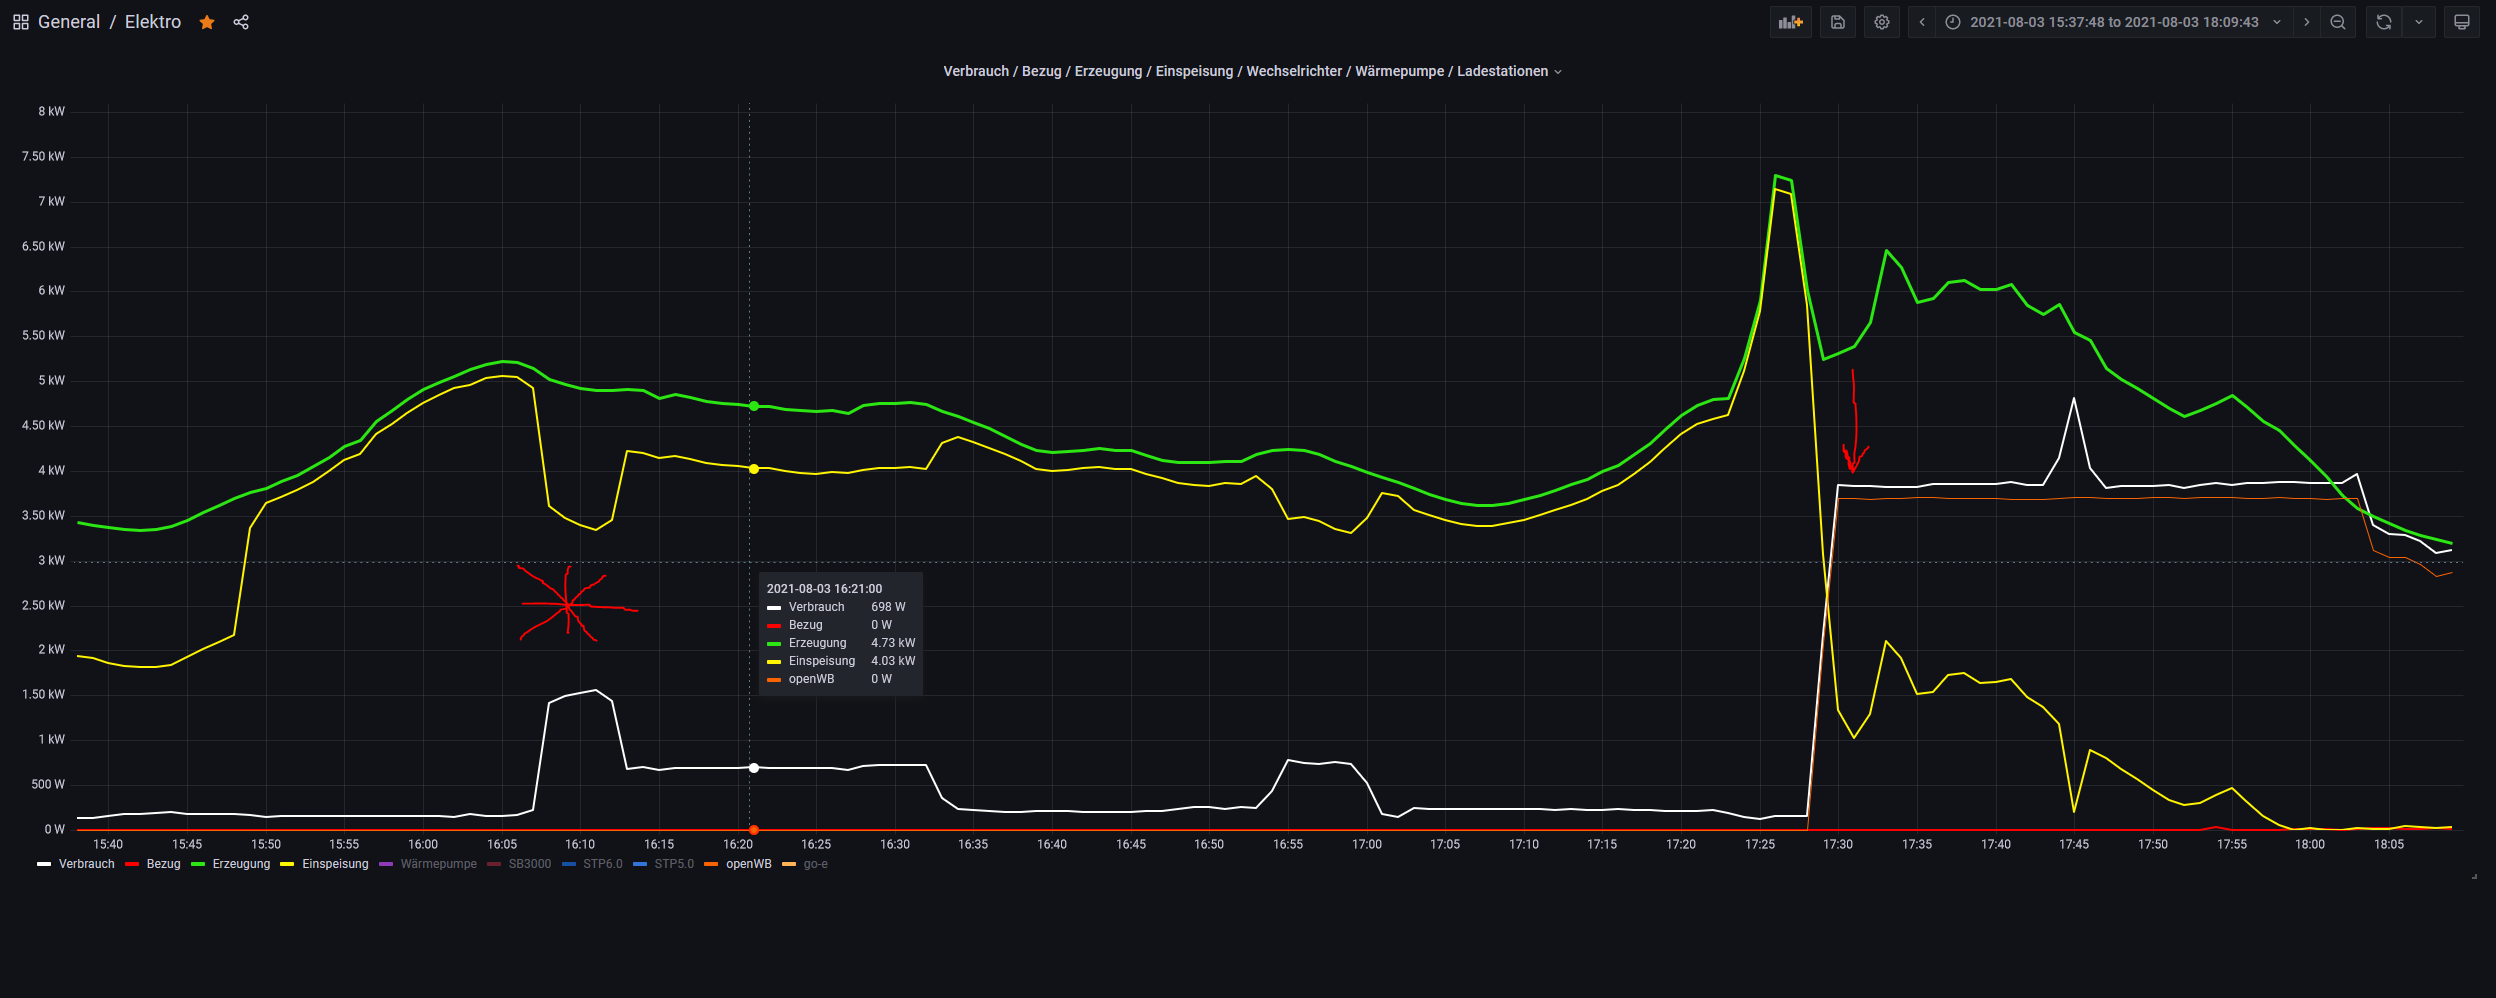2496x998 pixels.
Task: Shift time range forward
Action: tap(2307, 22)
